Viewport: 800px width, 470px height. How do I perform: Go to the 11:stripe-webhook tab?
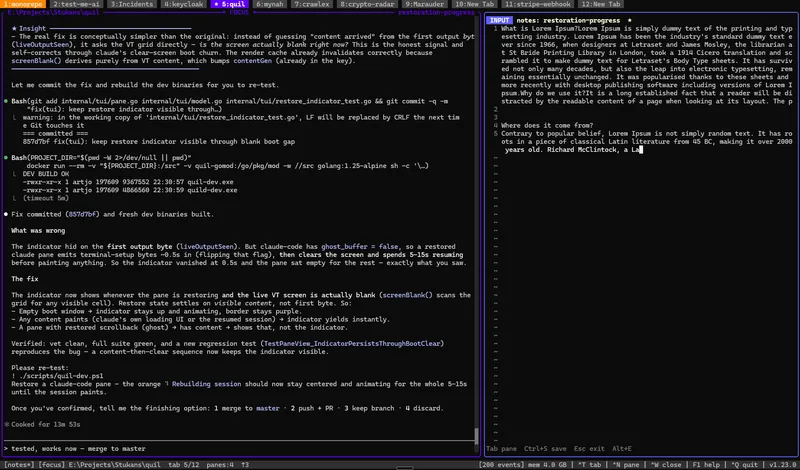pos(538,4)
